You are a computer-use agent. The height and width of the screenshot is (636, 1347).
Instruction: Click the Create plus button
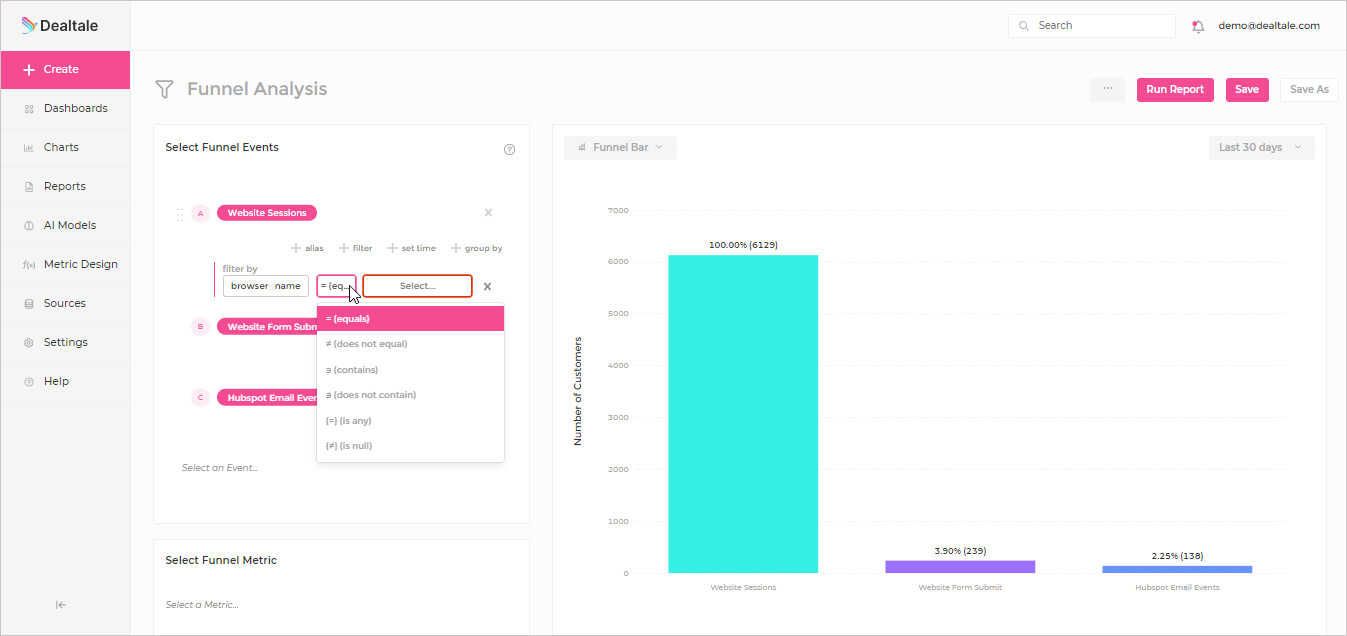(65, 69)
